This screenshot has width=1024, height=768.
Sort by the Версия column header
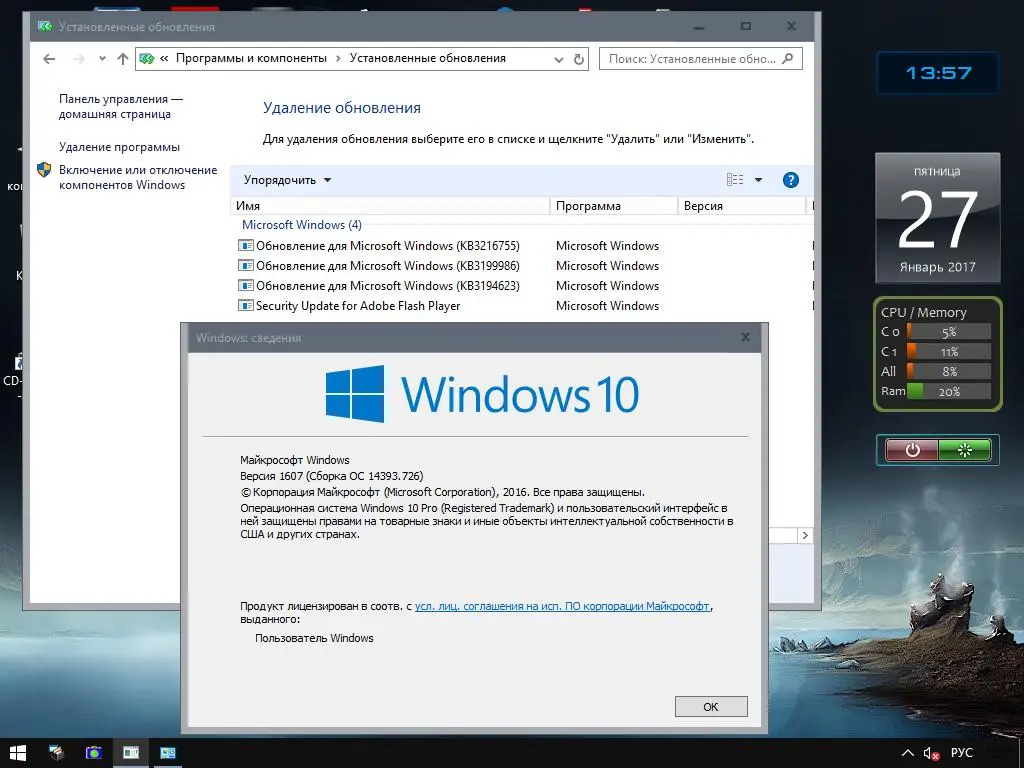tap(742, 206)
